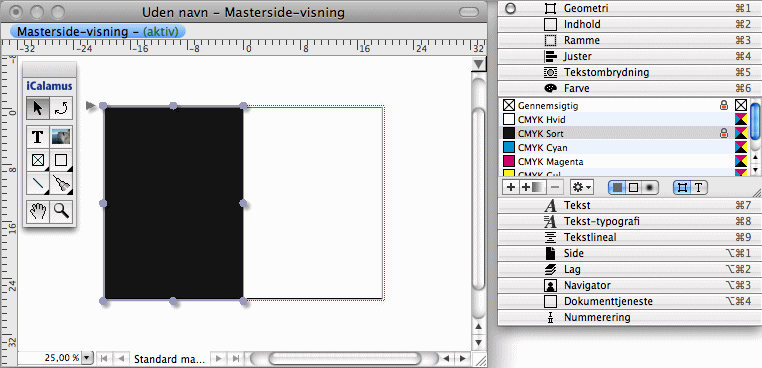Select the Text frame tool
The image size is (762, 368).
(38, 137)
